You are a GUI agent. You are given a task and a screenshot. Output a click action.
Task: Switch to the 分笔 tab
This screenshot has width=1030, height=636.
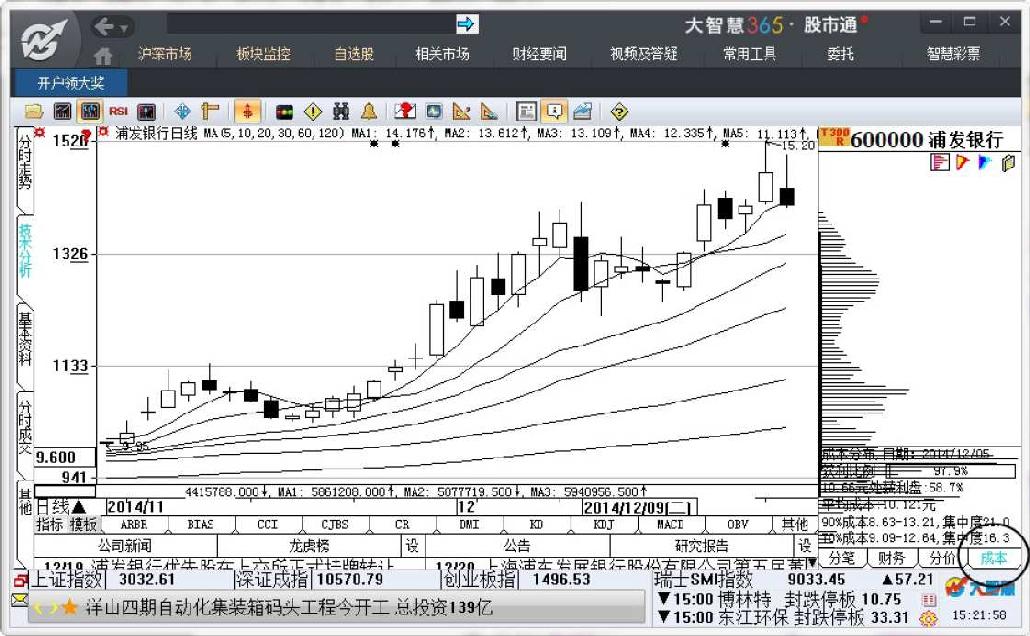(842, 558)
